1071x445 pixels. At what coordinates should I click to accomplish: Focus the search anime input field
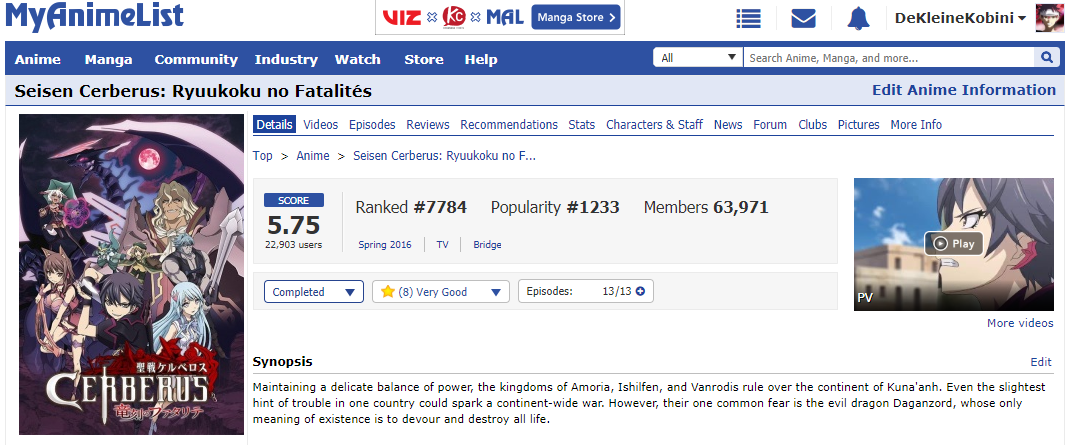tap(889, 58)
